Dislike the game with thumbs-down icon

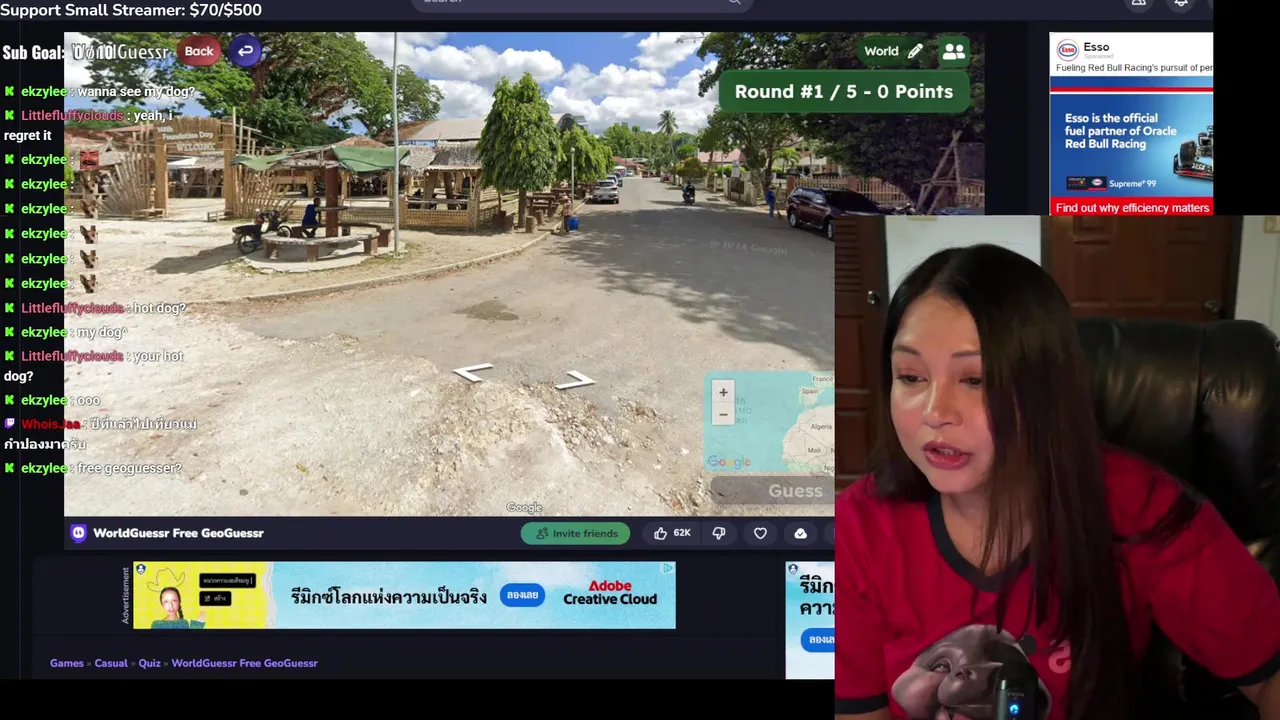718,533
